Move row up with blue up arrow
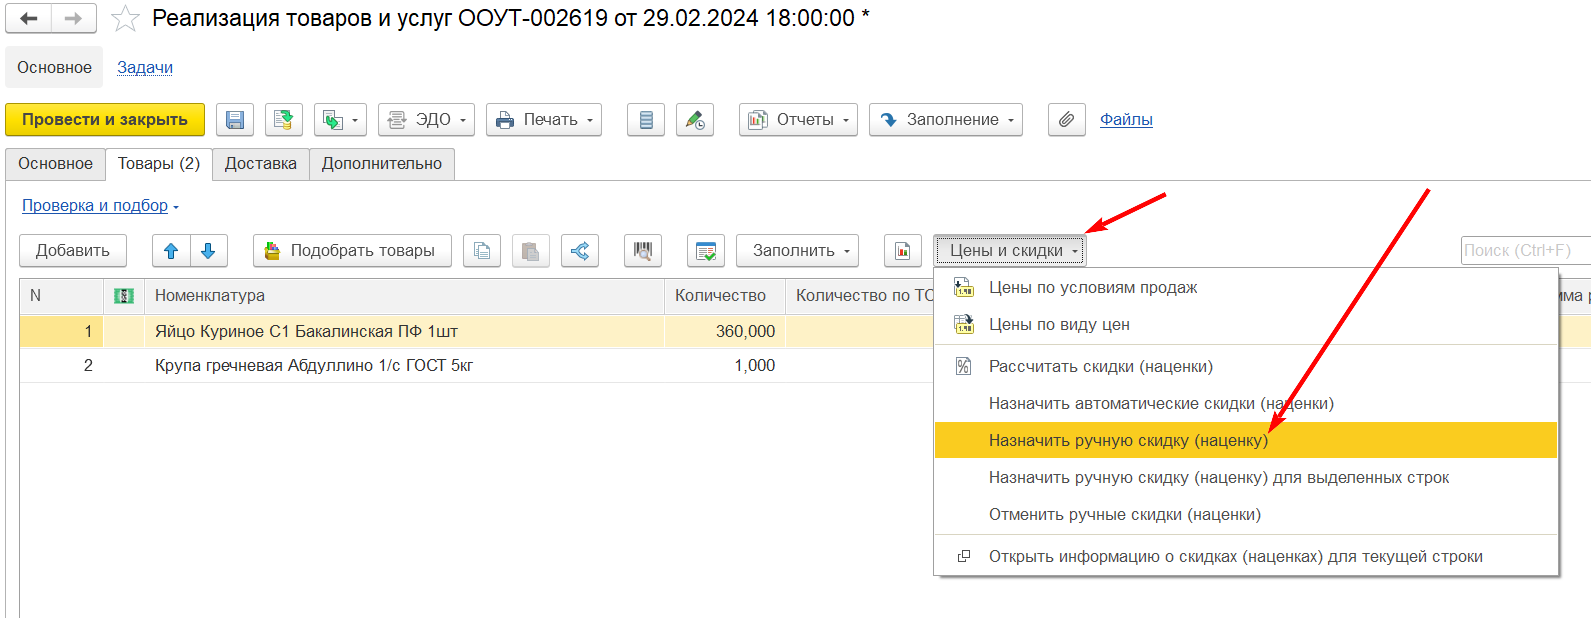The height and width of the screenshot is (618, 1591). coord(171,251)
